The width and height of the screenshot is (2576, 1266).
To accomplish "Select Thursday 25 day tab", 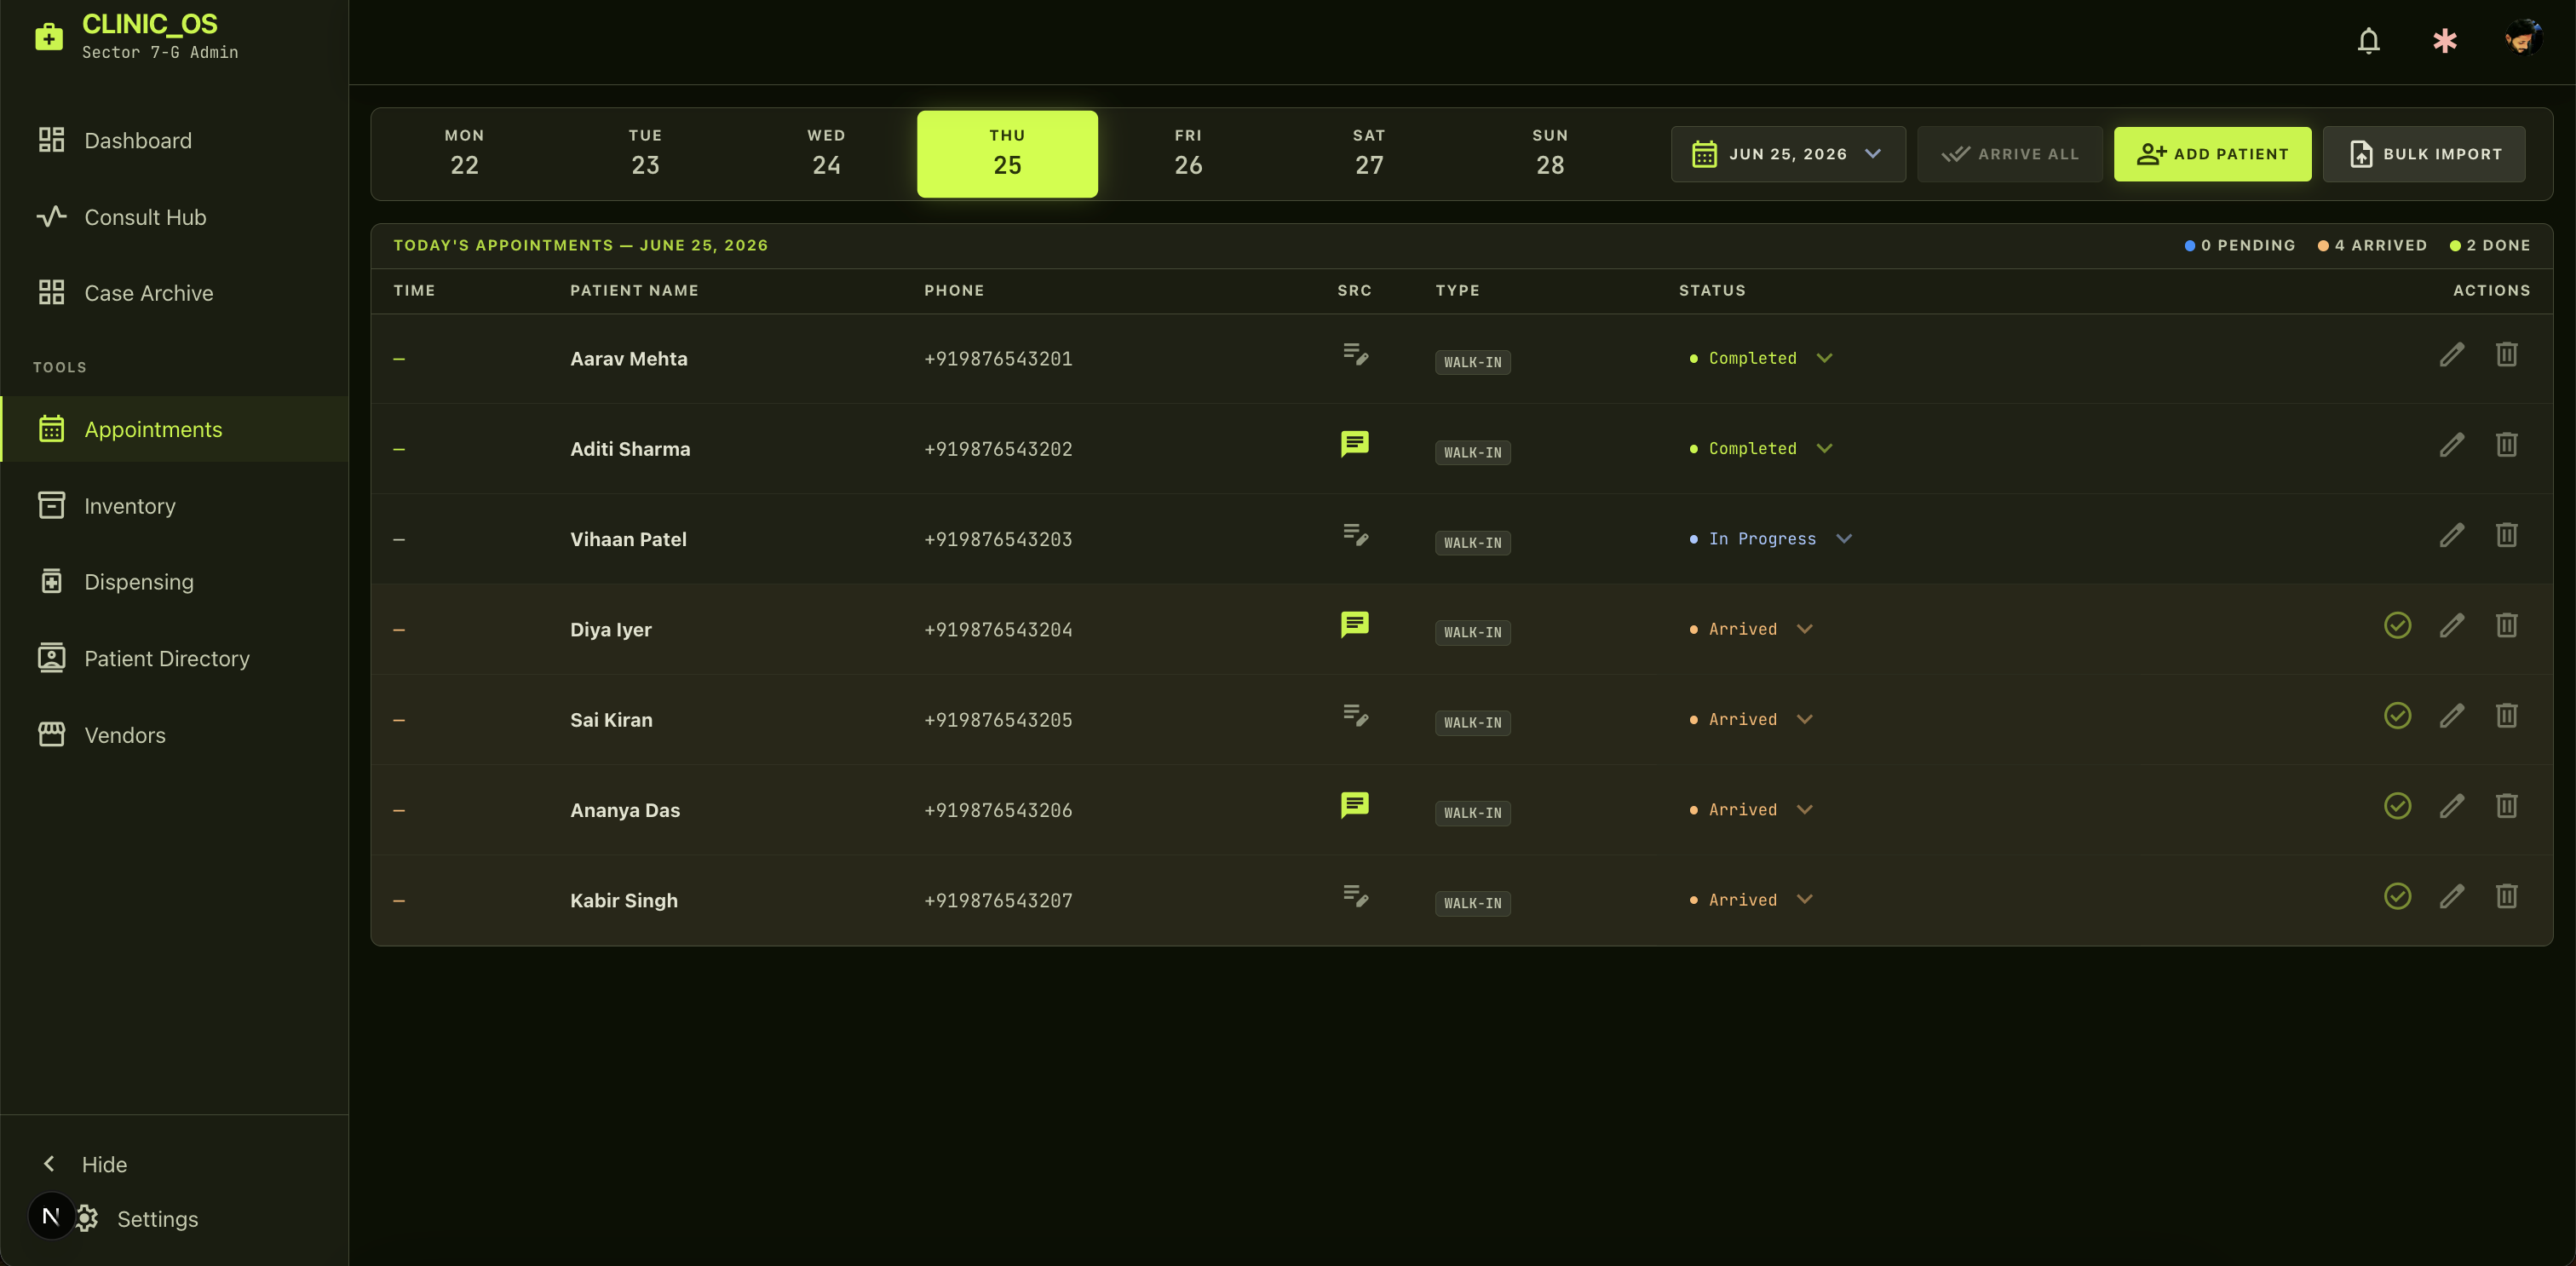I will 1007,153.
